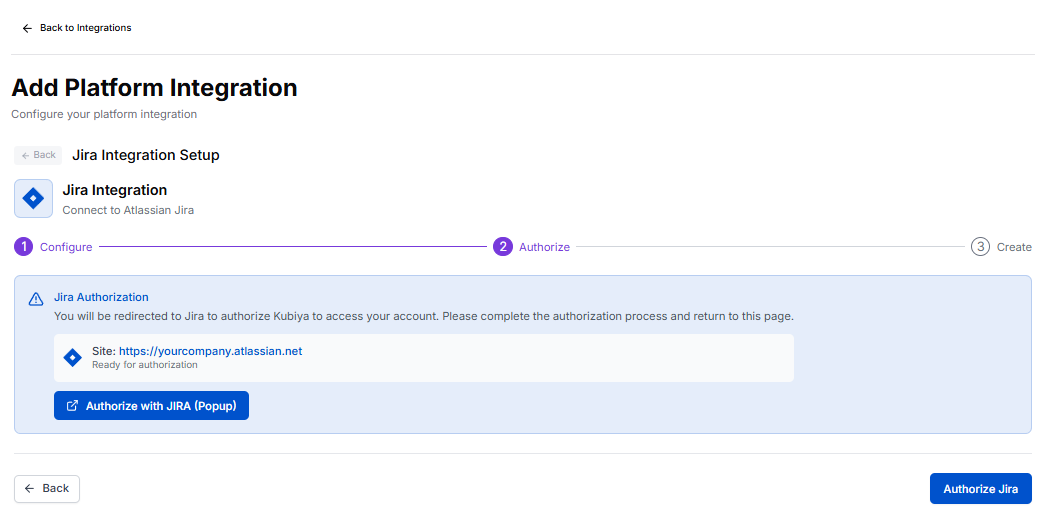Click the warning triangle icon in Jira Authorization
The height and width of the screenshot is (518, 1045).
[x=36, y=299]
